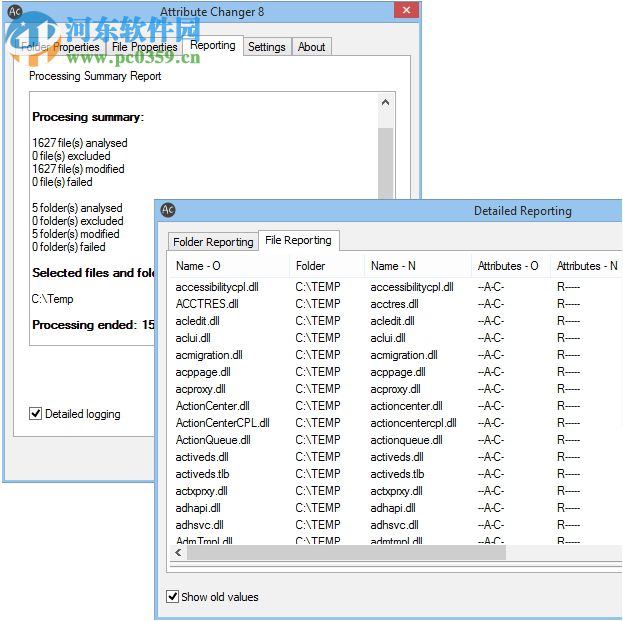This screenshot has height=621, width=623.
Task: Click acppage.dll in the Name - O column
Action: coord(203,372)
